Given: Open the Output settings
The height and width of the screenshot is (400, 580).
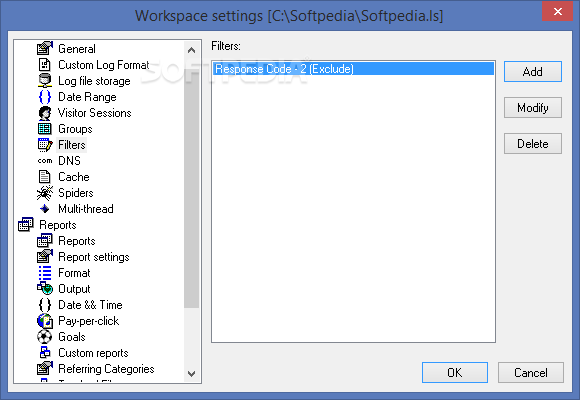Looking at the screenshot, I should [74, 289].
